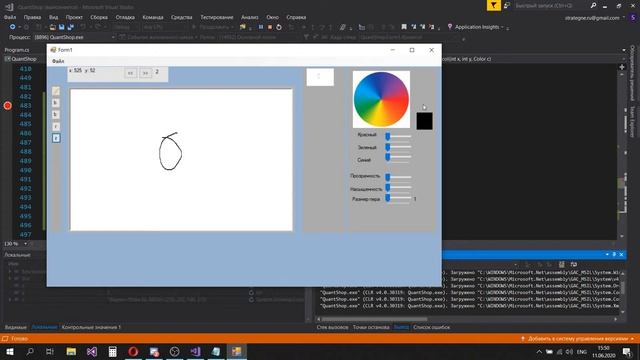The image size is (640, 360).
Task: Adjust the Синий (blue) slider
Action: [x=398, y=157]
